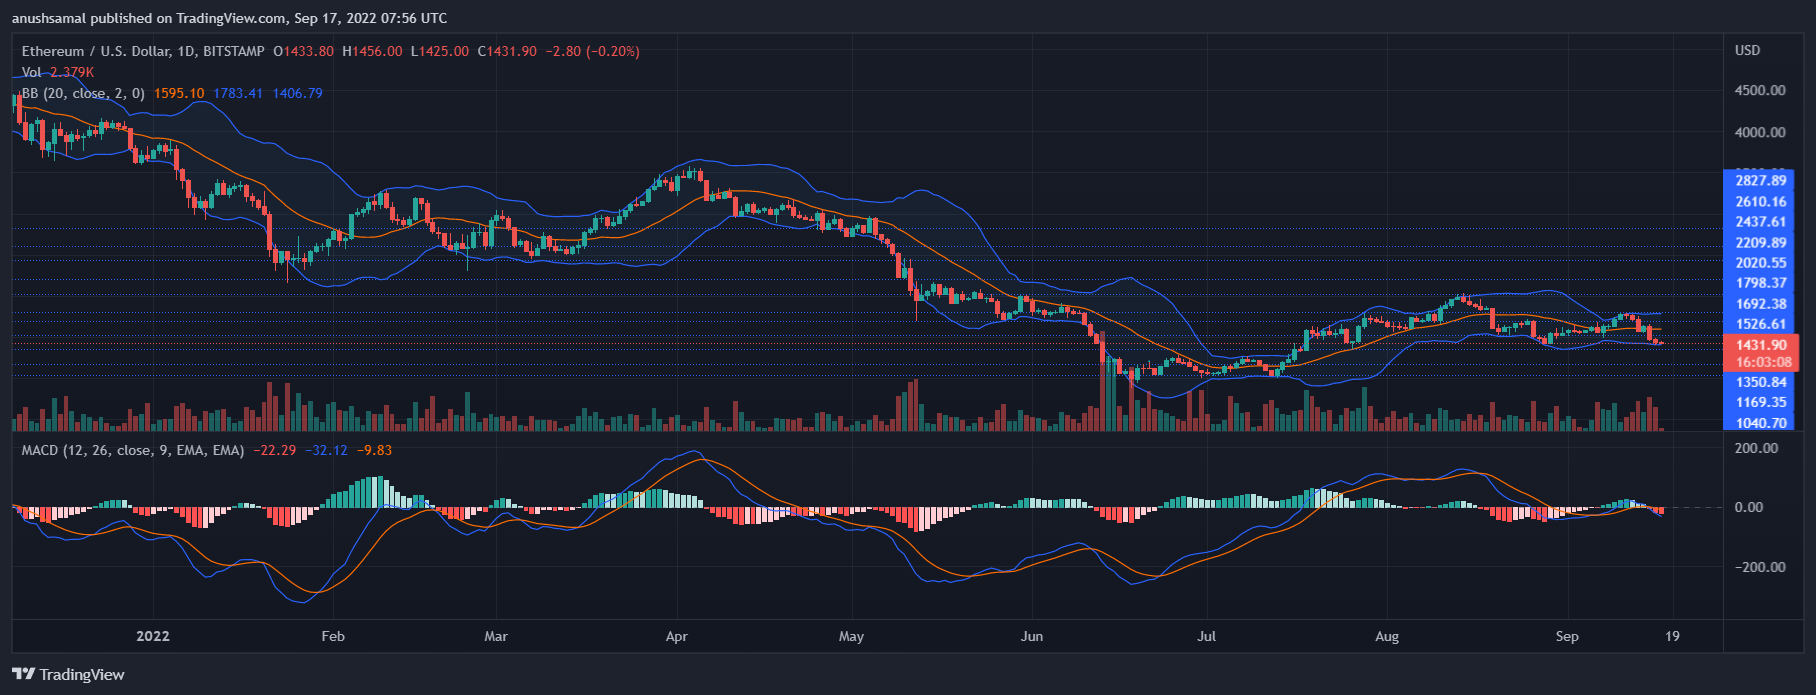Screen dimensions: 1816x695
Task: Select the 1040.70 price level tag
Action: click(x=1761, y=423)
